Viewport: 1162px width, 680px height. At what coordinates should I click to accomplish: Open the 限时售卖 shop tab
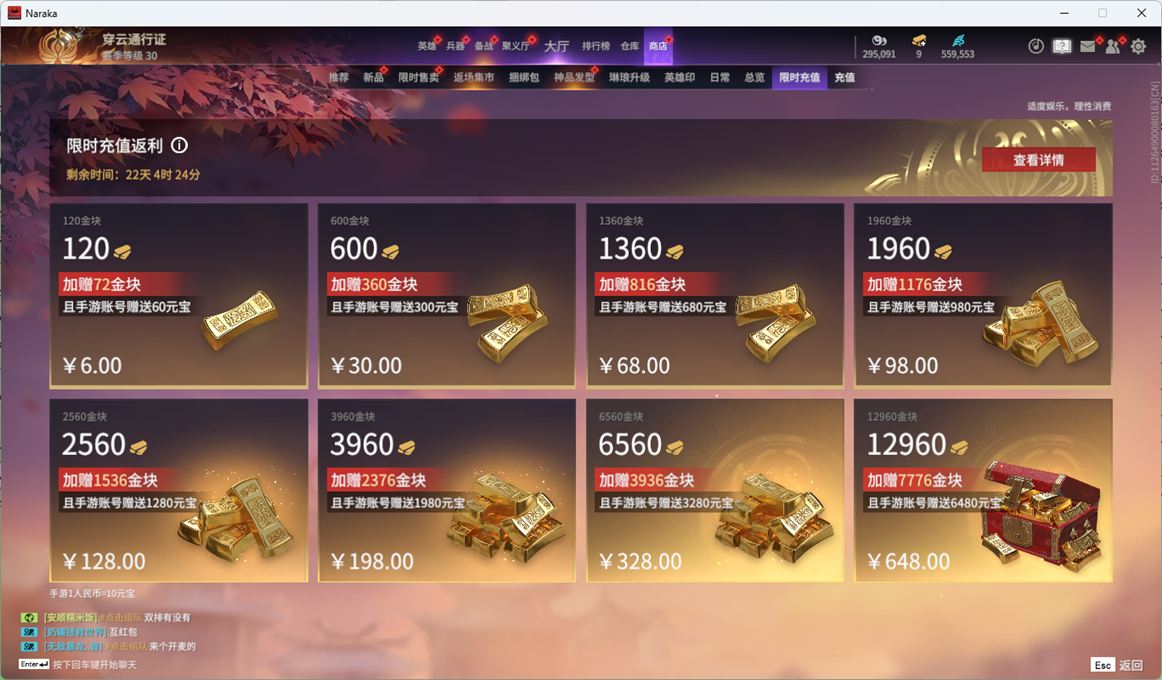(x=419, y=77)
